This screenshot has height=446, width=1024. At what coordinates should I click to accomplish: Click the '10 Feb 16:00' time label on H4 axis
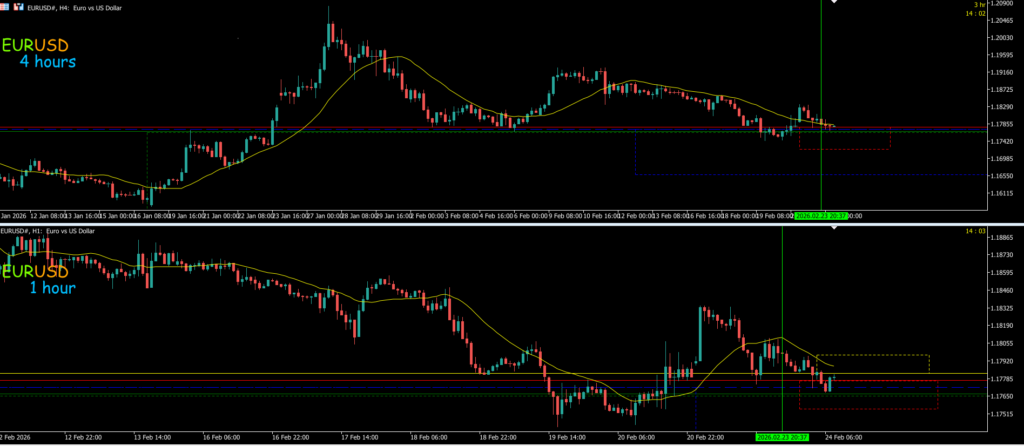click(x=601, y=215)
